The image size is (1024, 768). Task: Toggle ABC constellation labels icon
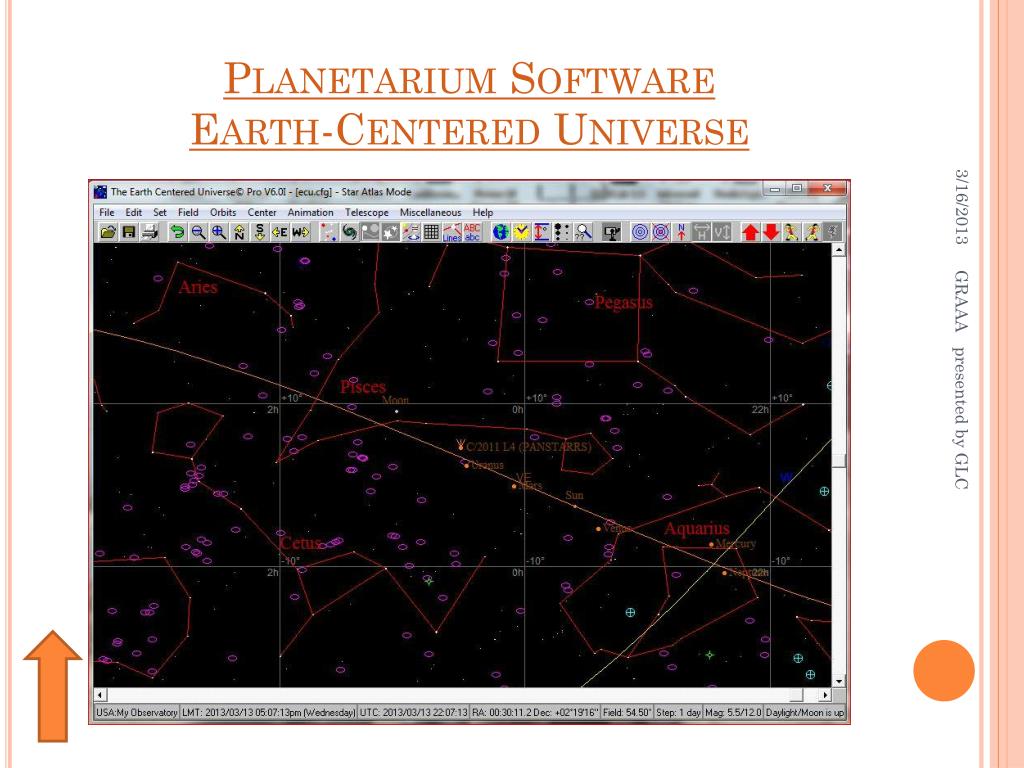pyautogui.click(x=472, y=232)
